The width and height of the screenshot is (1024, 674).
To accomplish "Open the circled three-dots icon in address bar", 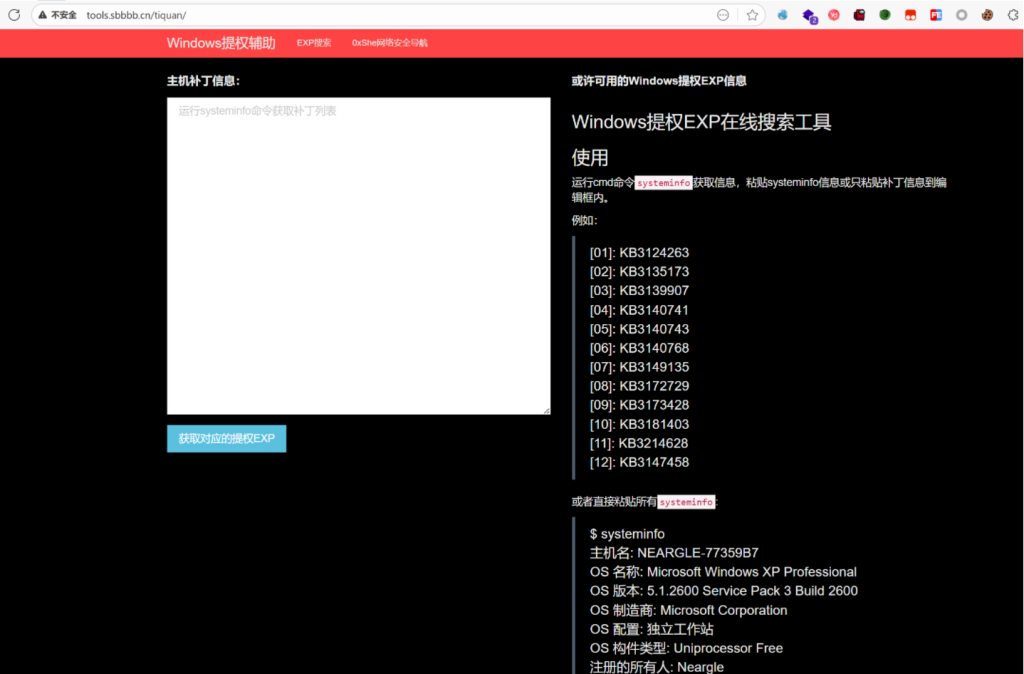I will pos(723,15).
